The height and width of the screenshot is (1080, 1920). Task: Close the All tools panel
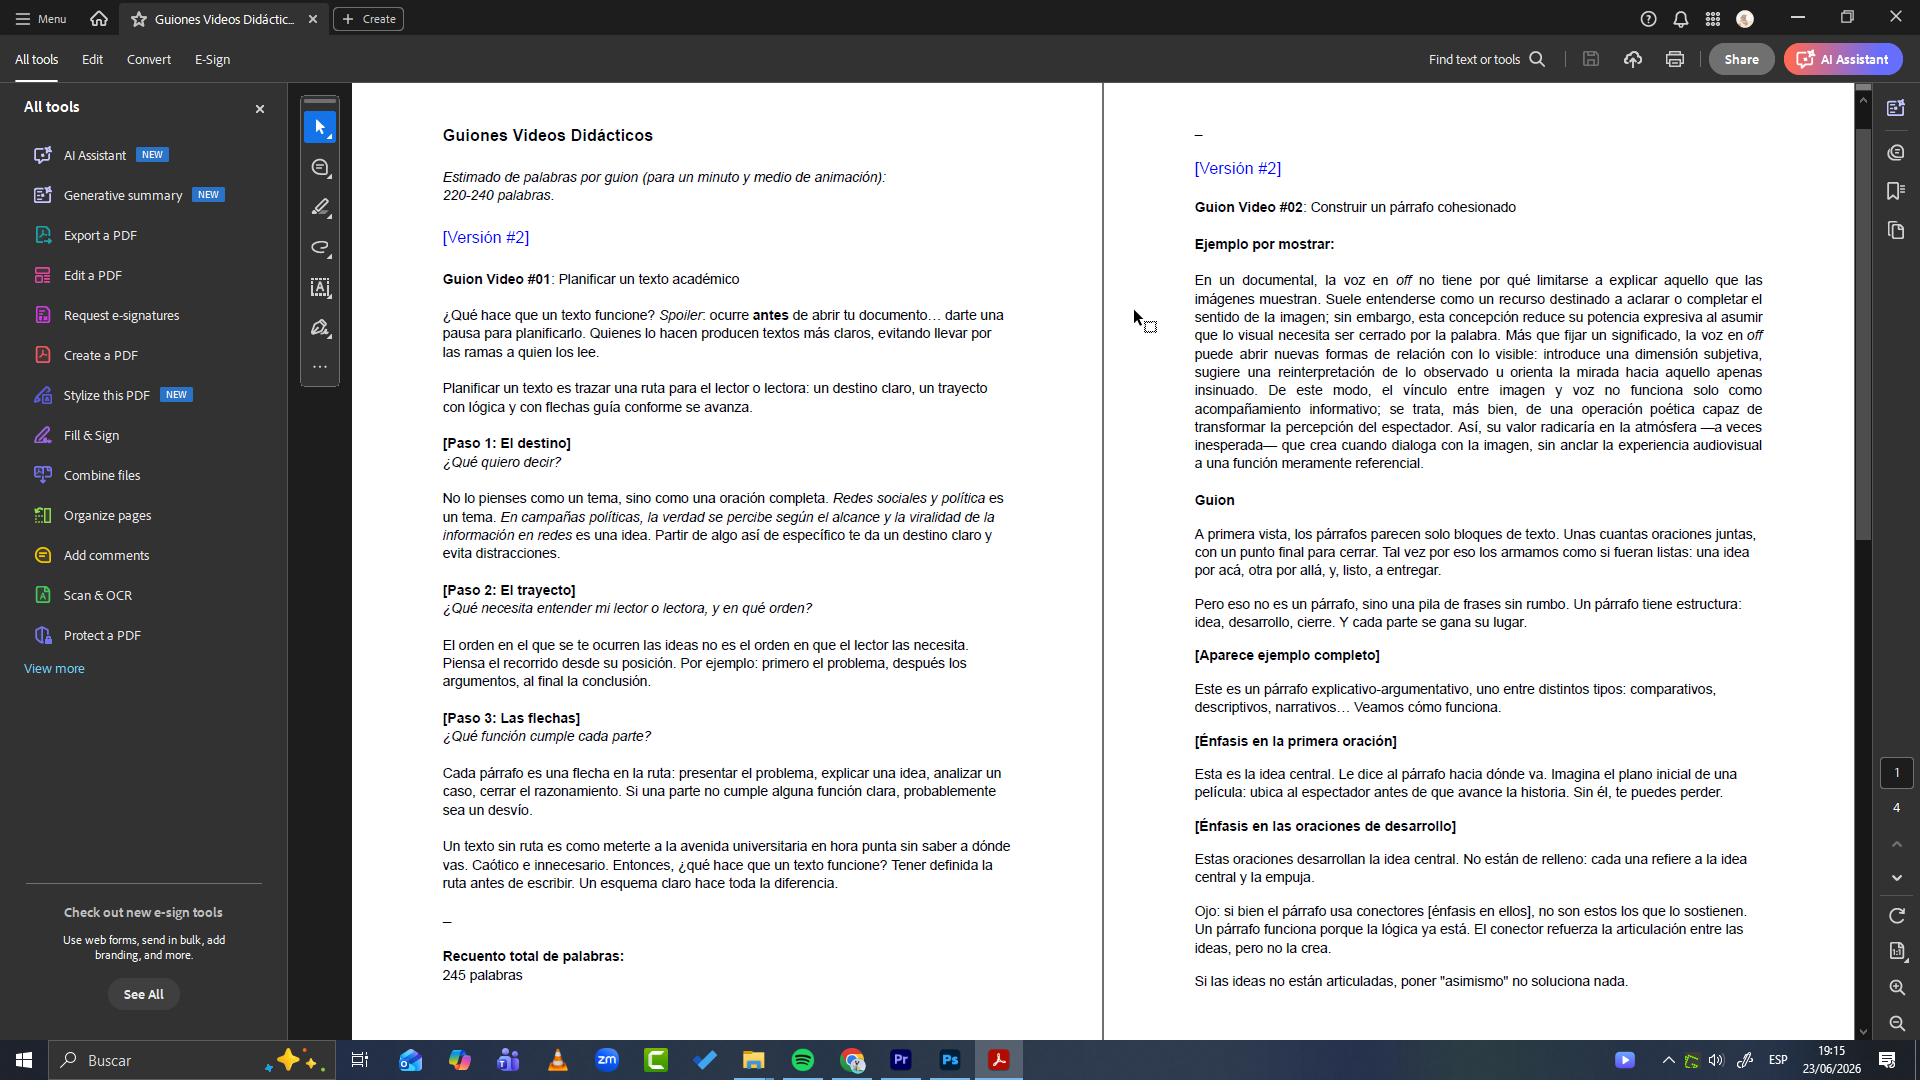coord(260,109)
